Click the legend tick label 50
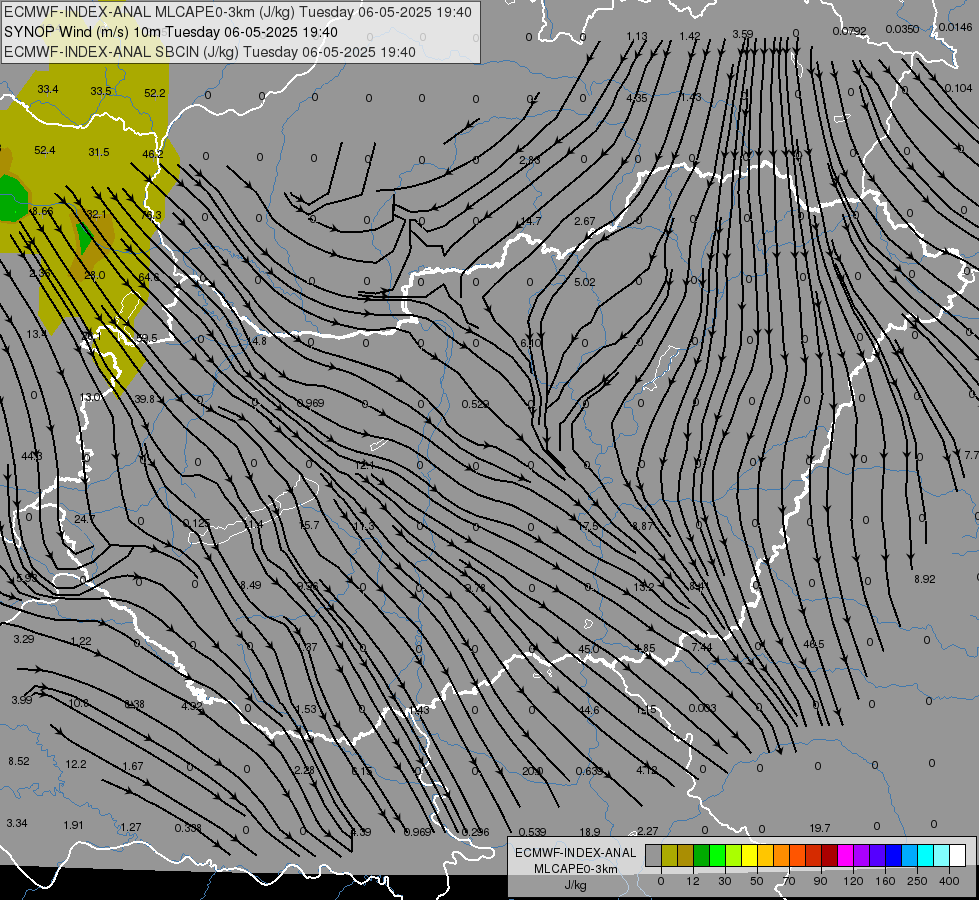Image resolution: width=979 pixels, height=900 pixels. 757,881
